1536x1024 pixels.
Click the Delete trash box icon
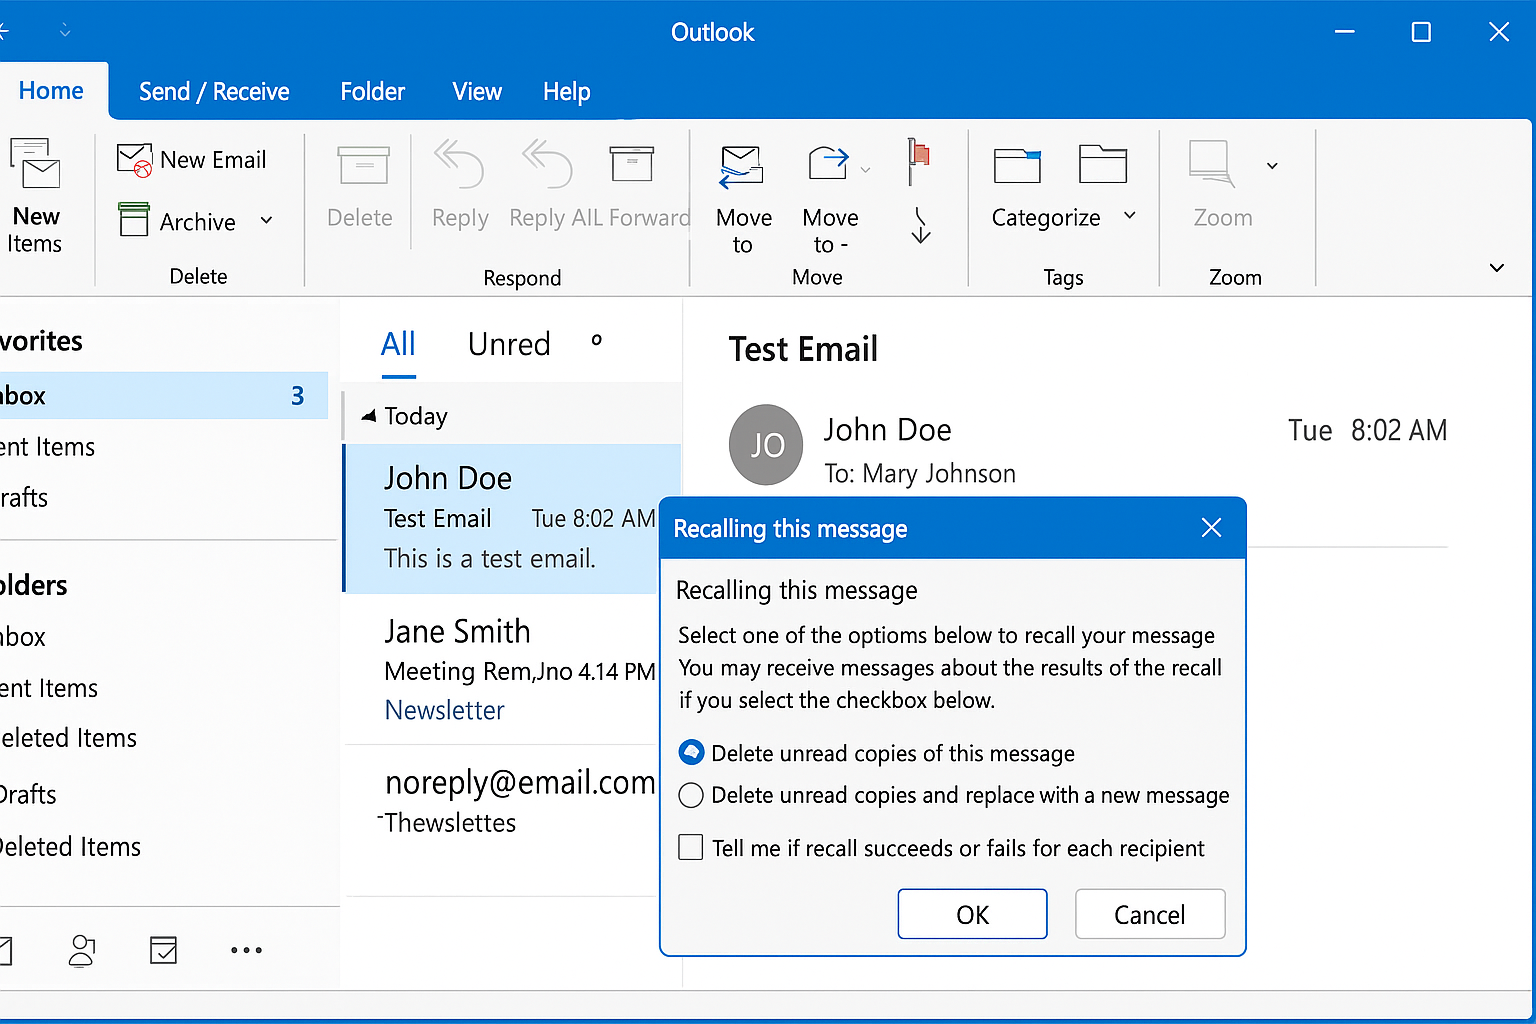pos(363,165)
